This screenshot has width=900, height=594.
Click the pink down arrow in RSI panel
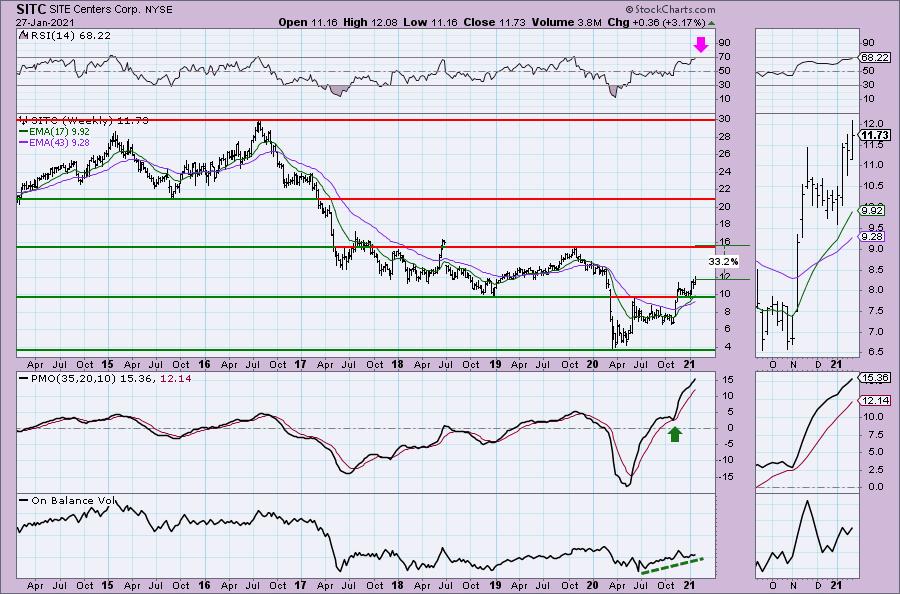(700, 44)
